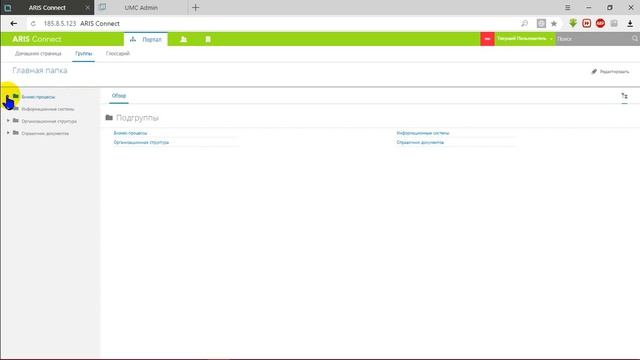Click the magnifier icon in search box
This screenshot has width=640, height=360.
point(635,38)
